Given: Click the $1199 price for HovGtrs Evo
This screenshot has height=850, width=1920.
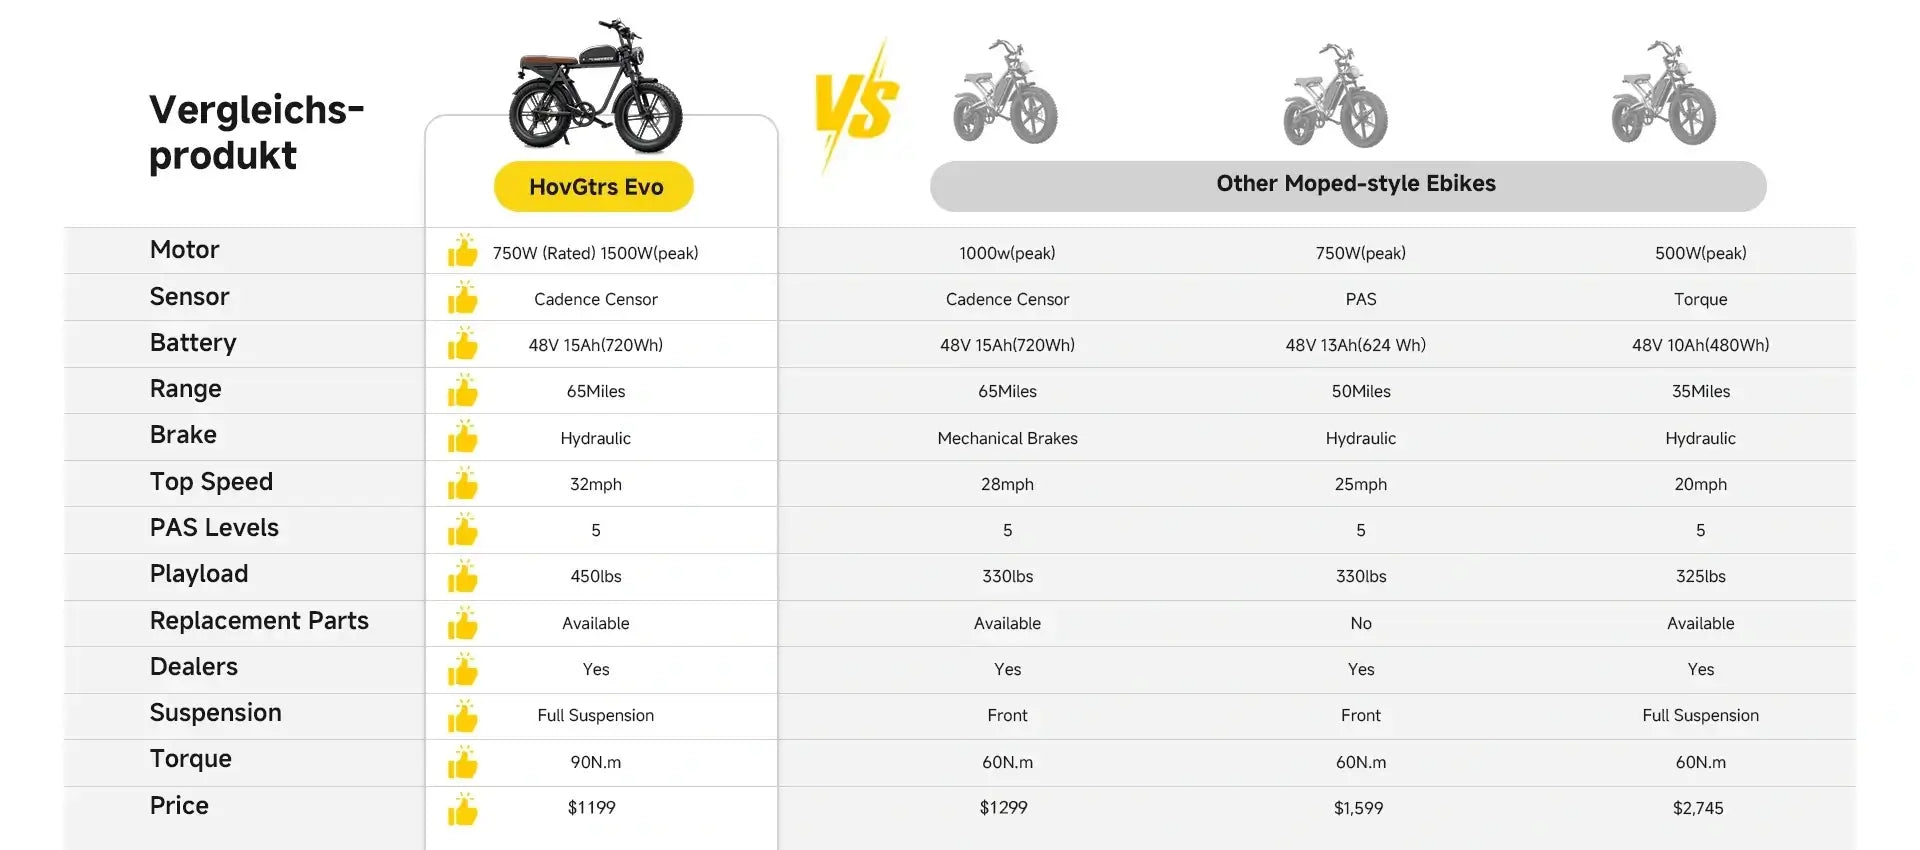Looking at the screenshot, I should pyautogui.click(x=591, y=808).
